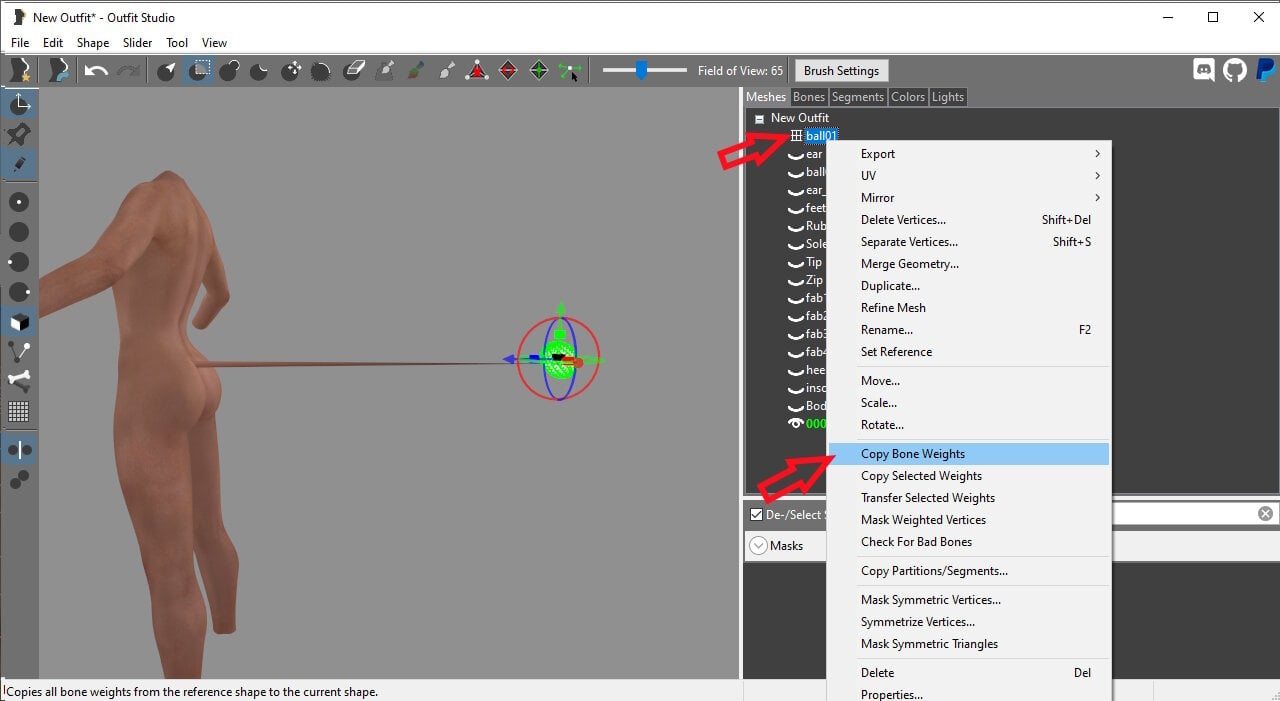Select the Collapse Vertex tool
1280x701 pixels.
(x=478, y=71)
